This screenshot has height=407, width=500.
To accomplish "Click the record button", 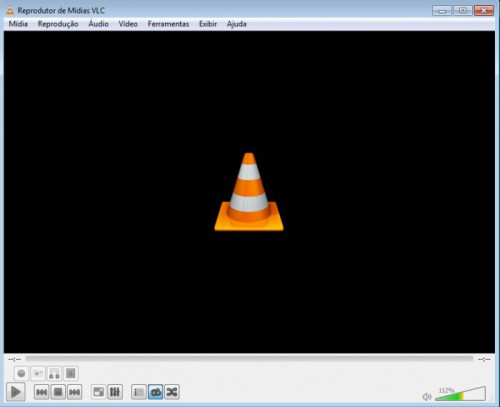I will tap(21, 373).
